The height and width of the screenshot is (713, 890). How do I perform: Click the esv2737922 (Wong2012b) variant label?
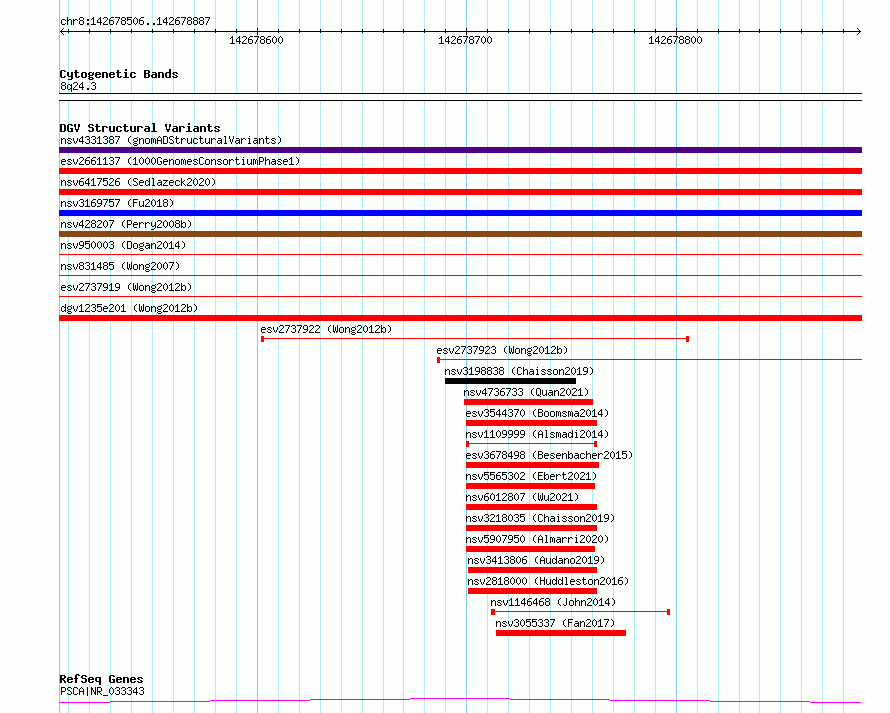coord(326,329)
